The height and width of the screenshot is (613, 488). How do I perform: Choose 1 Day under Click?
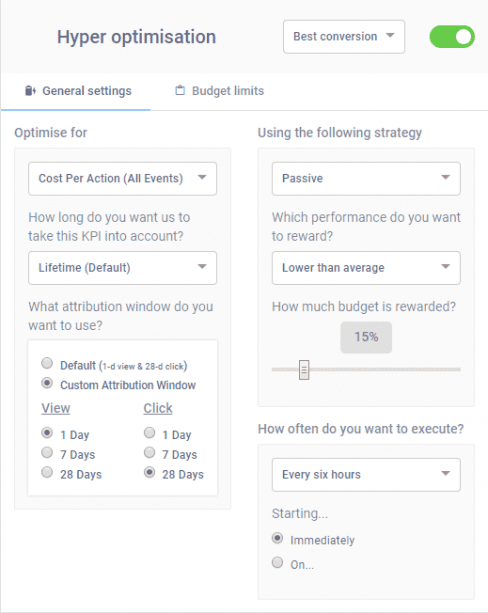(x=149, y=432)
